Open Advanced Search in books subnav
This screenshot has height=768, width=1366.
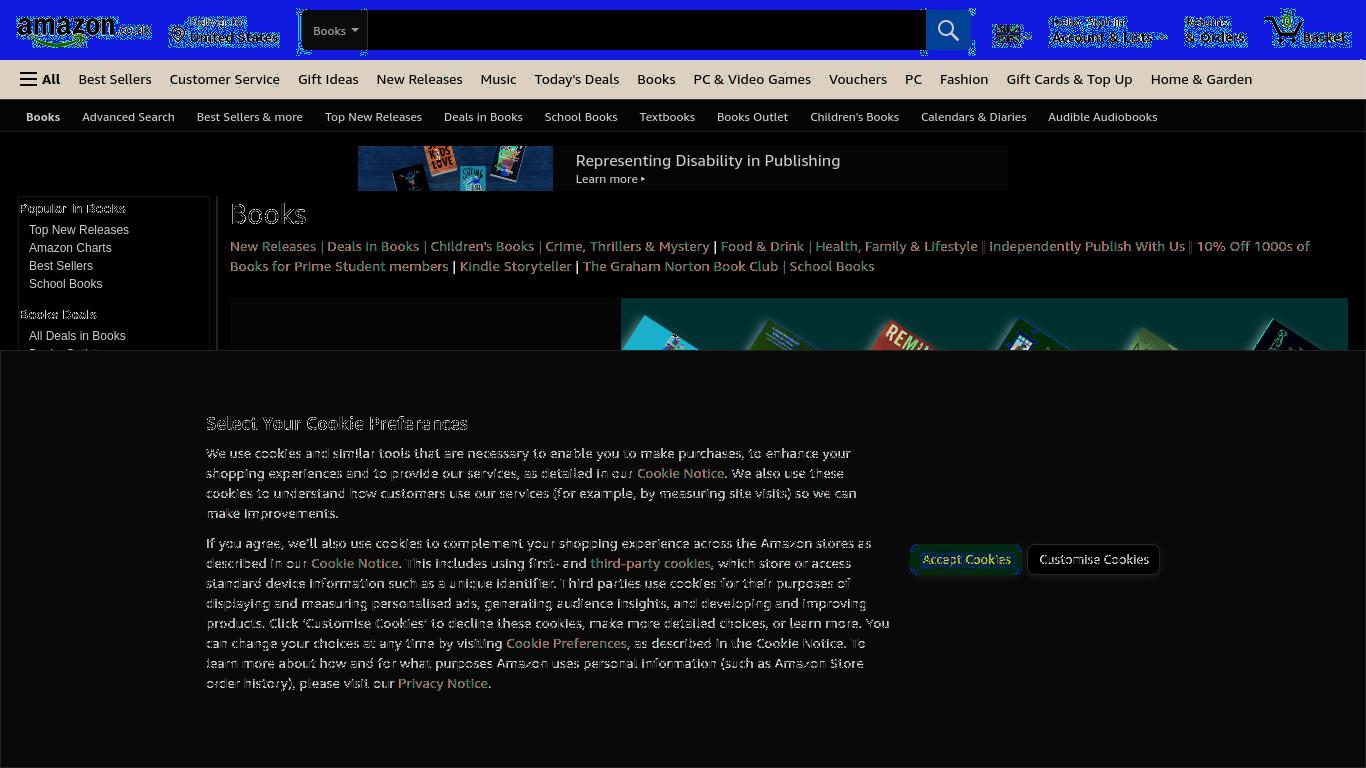pos(128,117)
